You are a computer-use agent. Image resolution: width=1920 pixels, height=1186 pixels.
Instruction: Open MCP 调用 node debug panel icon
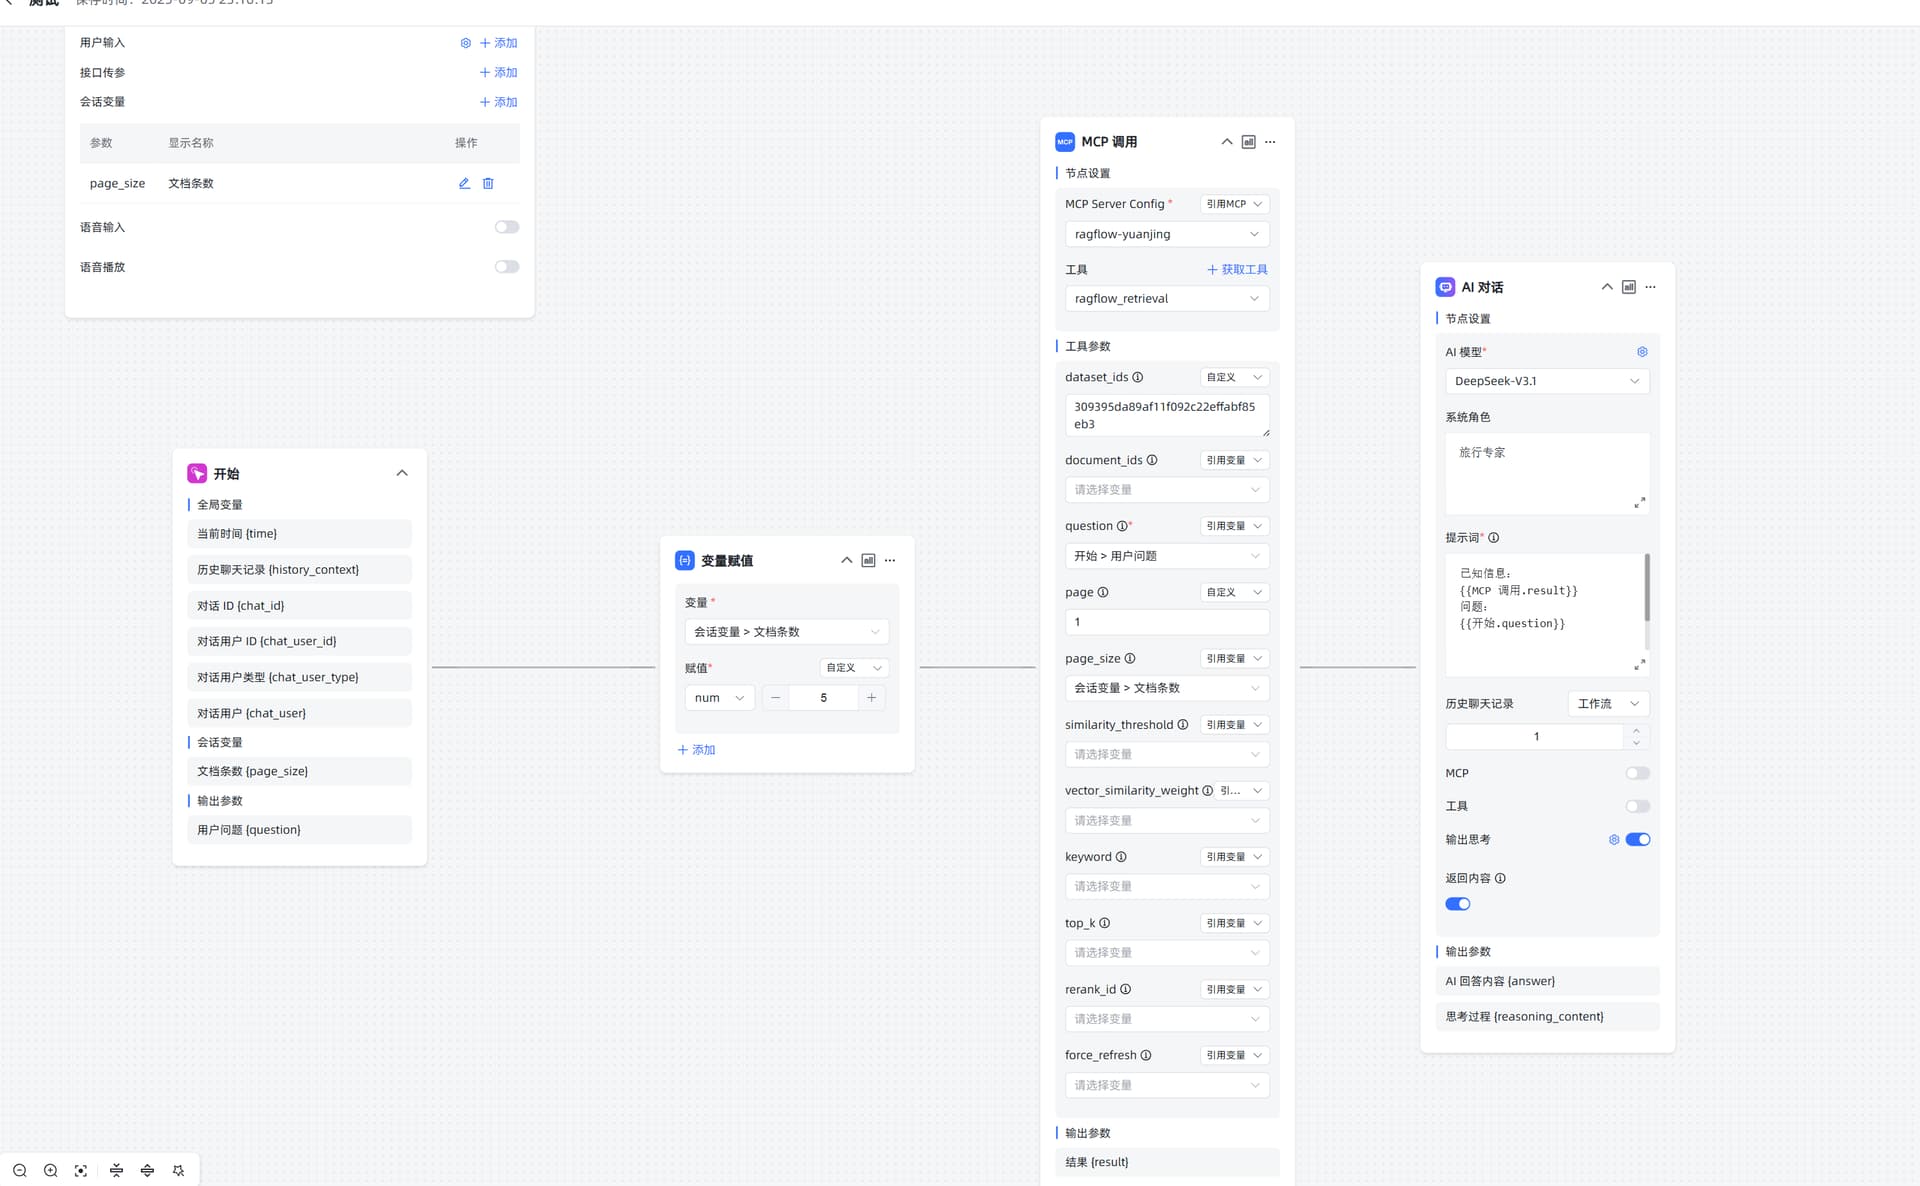[x=1248, y=142]
